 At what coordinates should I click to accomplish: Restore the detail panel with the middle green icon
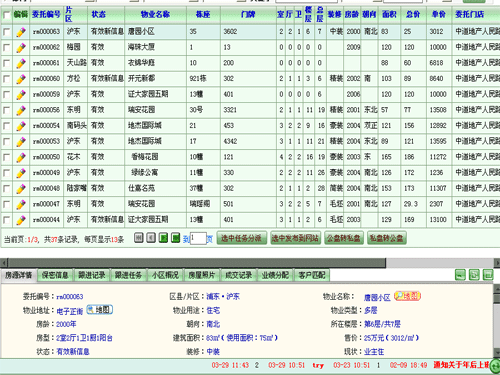[x=474, y=275]
